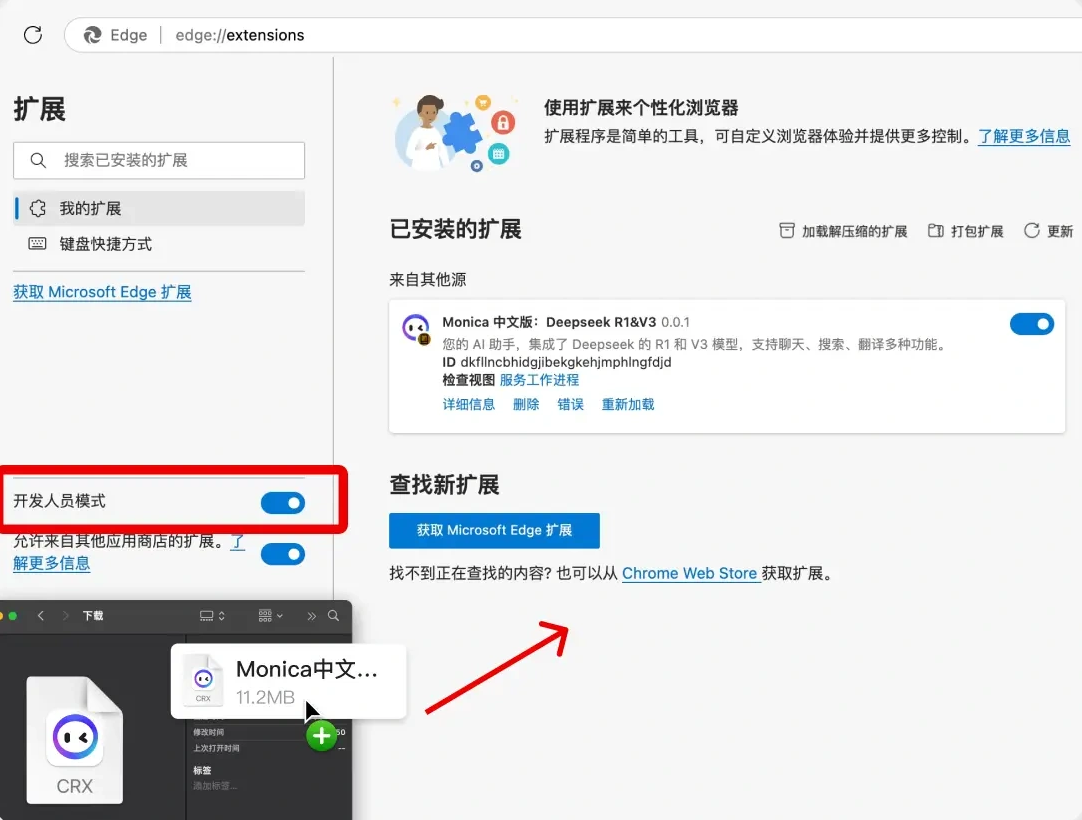Click the 使用扩展来个性化浏览器 banner illustration
Viewport: 1082px width, 820px height.
point(455,133)
